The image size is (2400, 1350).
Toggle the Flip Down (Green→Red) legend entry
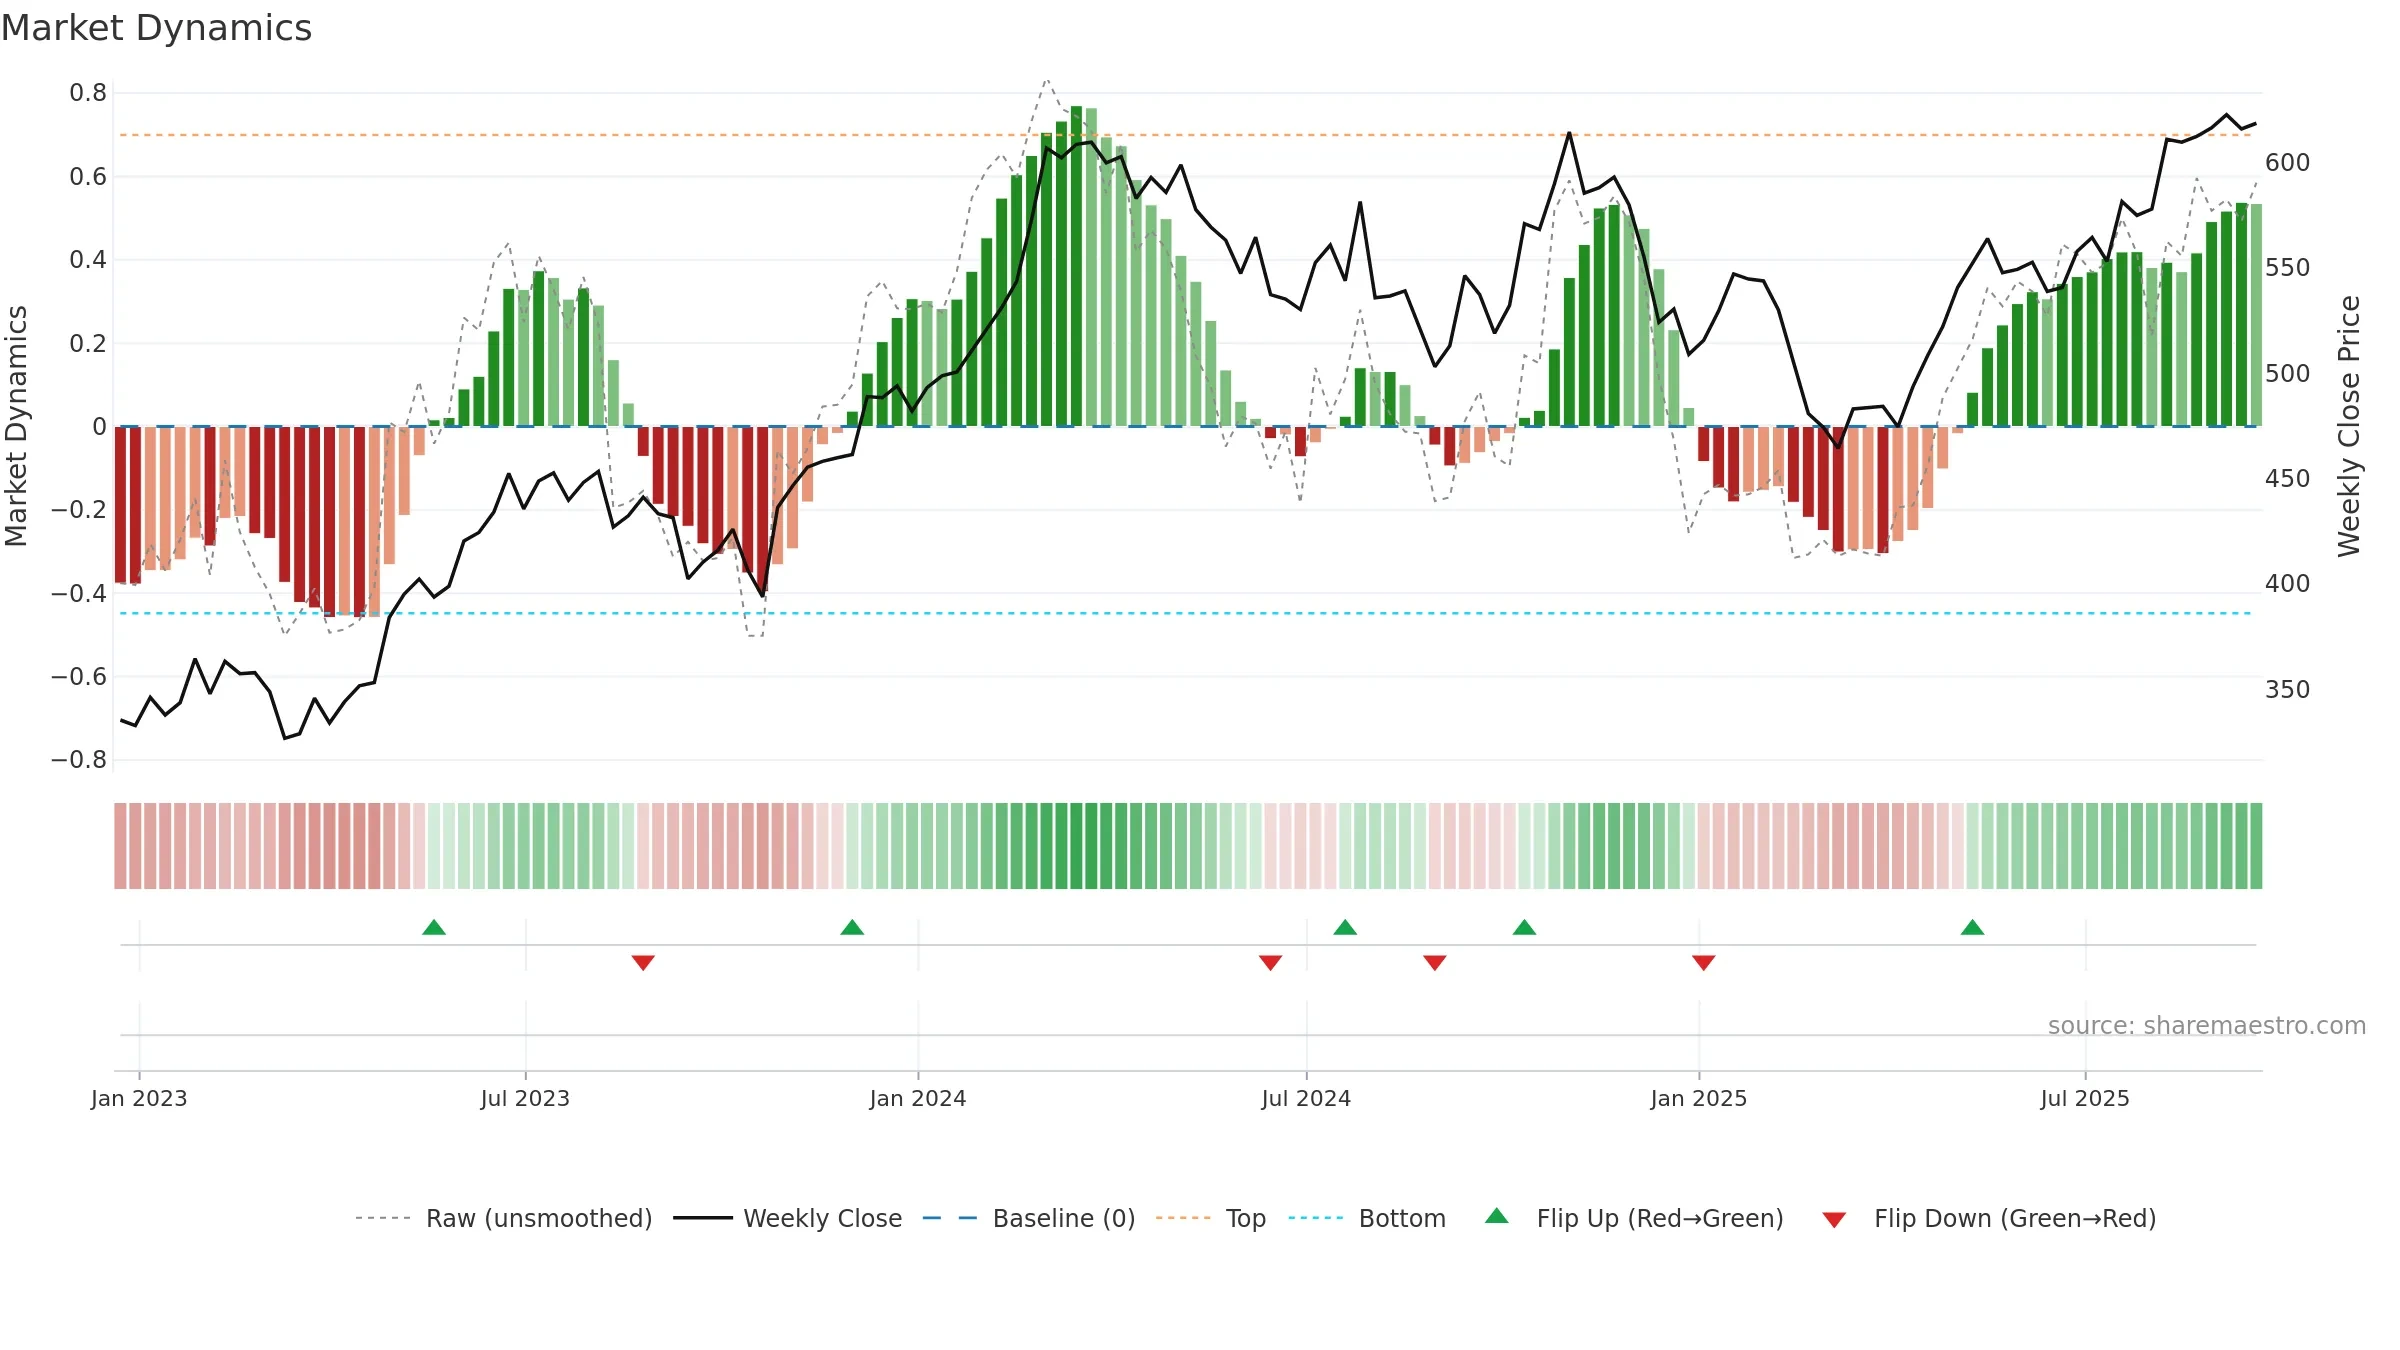1988,1218
